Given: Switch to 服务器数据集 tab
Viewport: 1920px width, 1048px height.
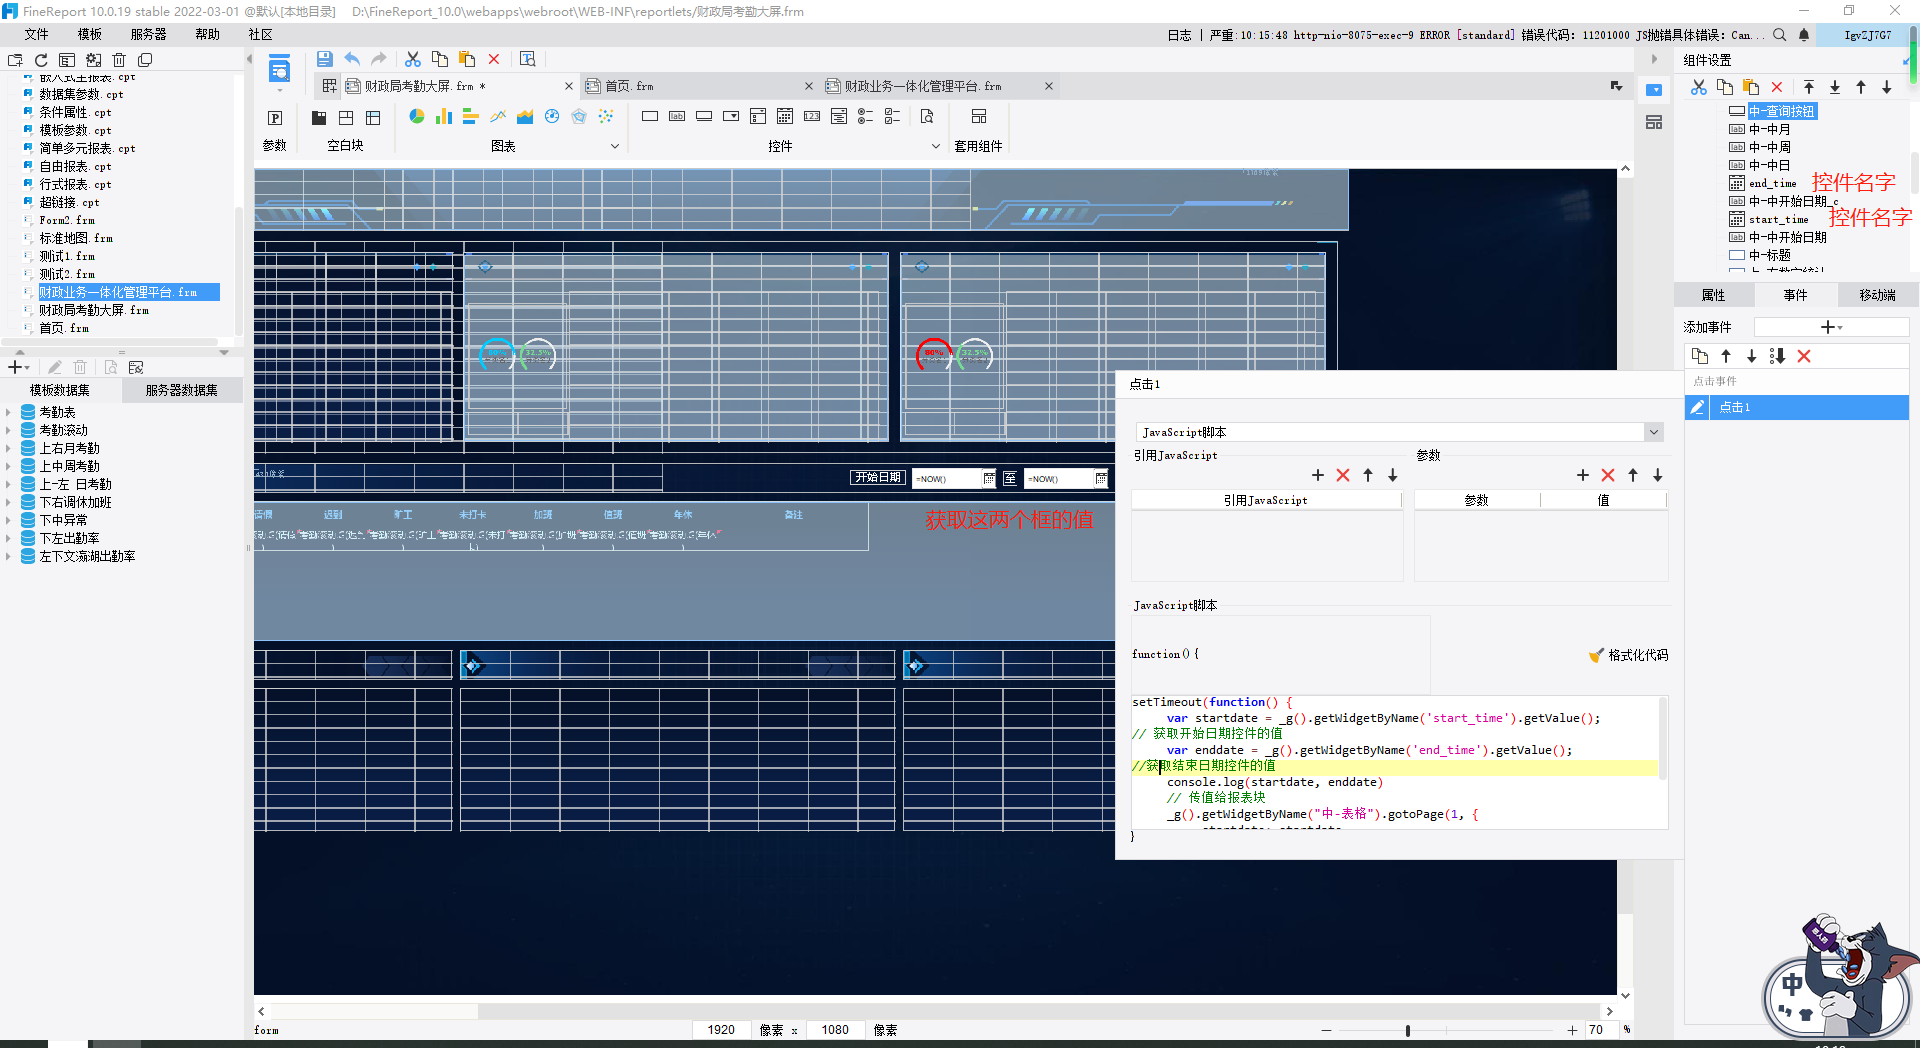Looking at the screenshot, I should coord(181,390).
